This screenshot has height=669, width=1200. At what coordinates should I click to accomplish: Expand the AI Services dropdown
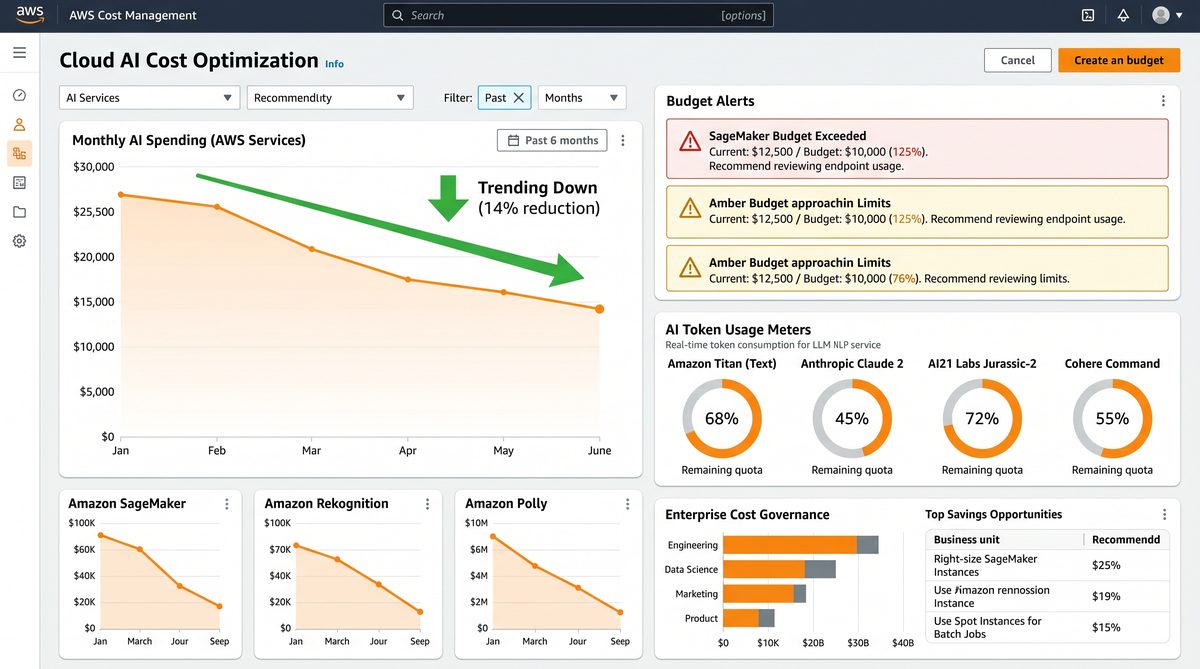(149, 98)
